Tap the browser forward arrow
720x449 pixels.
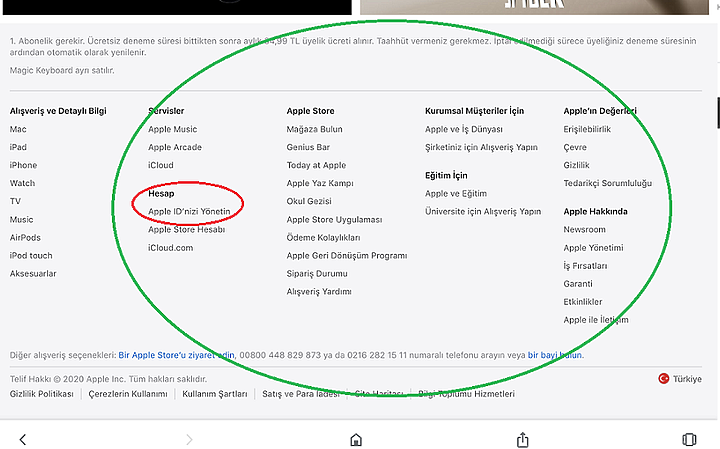point(189,439)
